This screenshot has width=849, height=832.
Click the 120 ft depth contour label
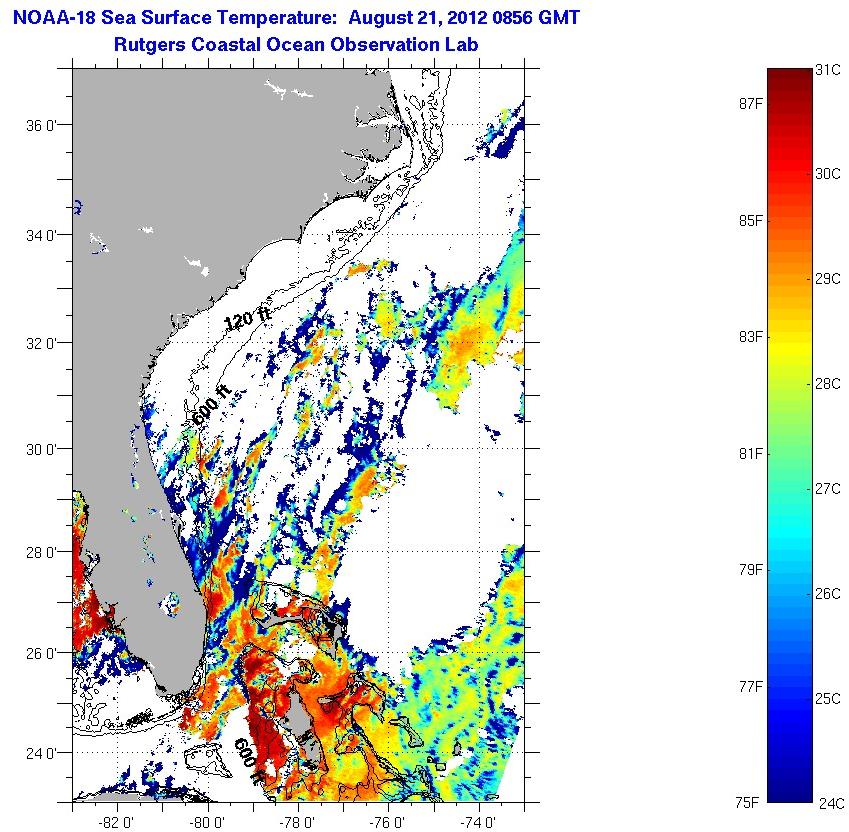(247, 318)
